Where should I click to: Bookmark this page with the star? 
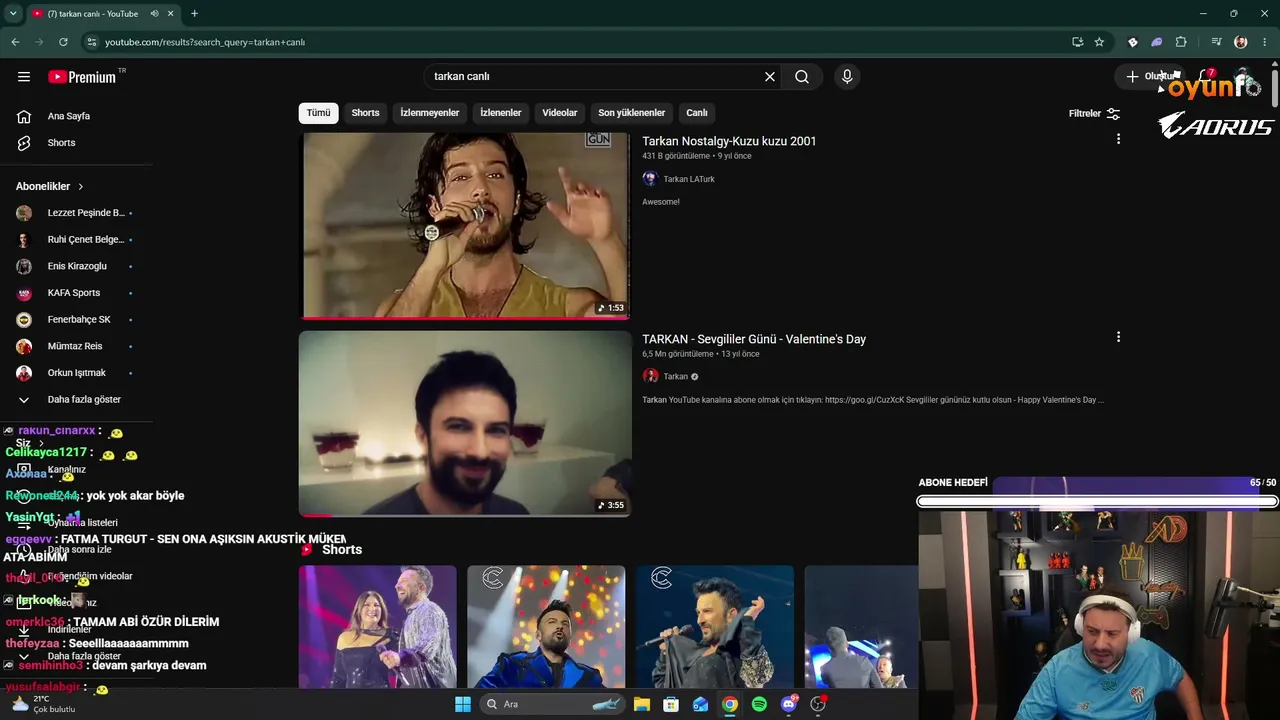tap(1099, 42)
